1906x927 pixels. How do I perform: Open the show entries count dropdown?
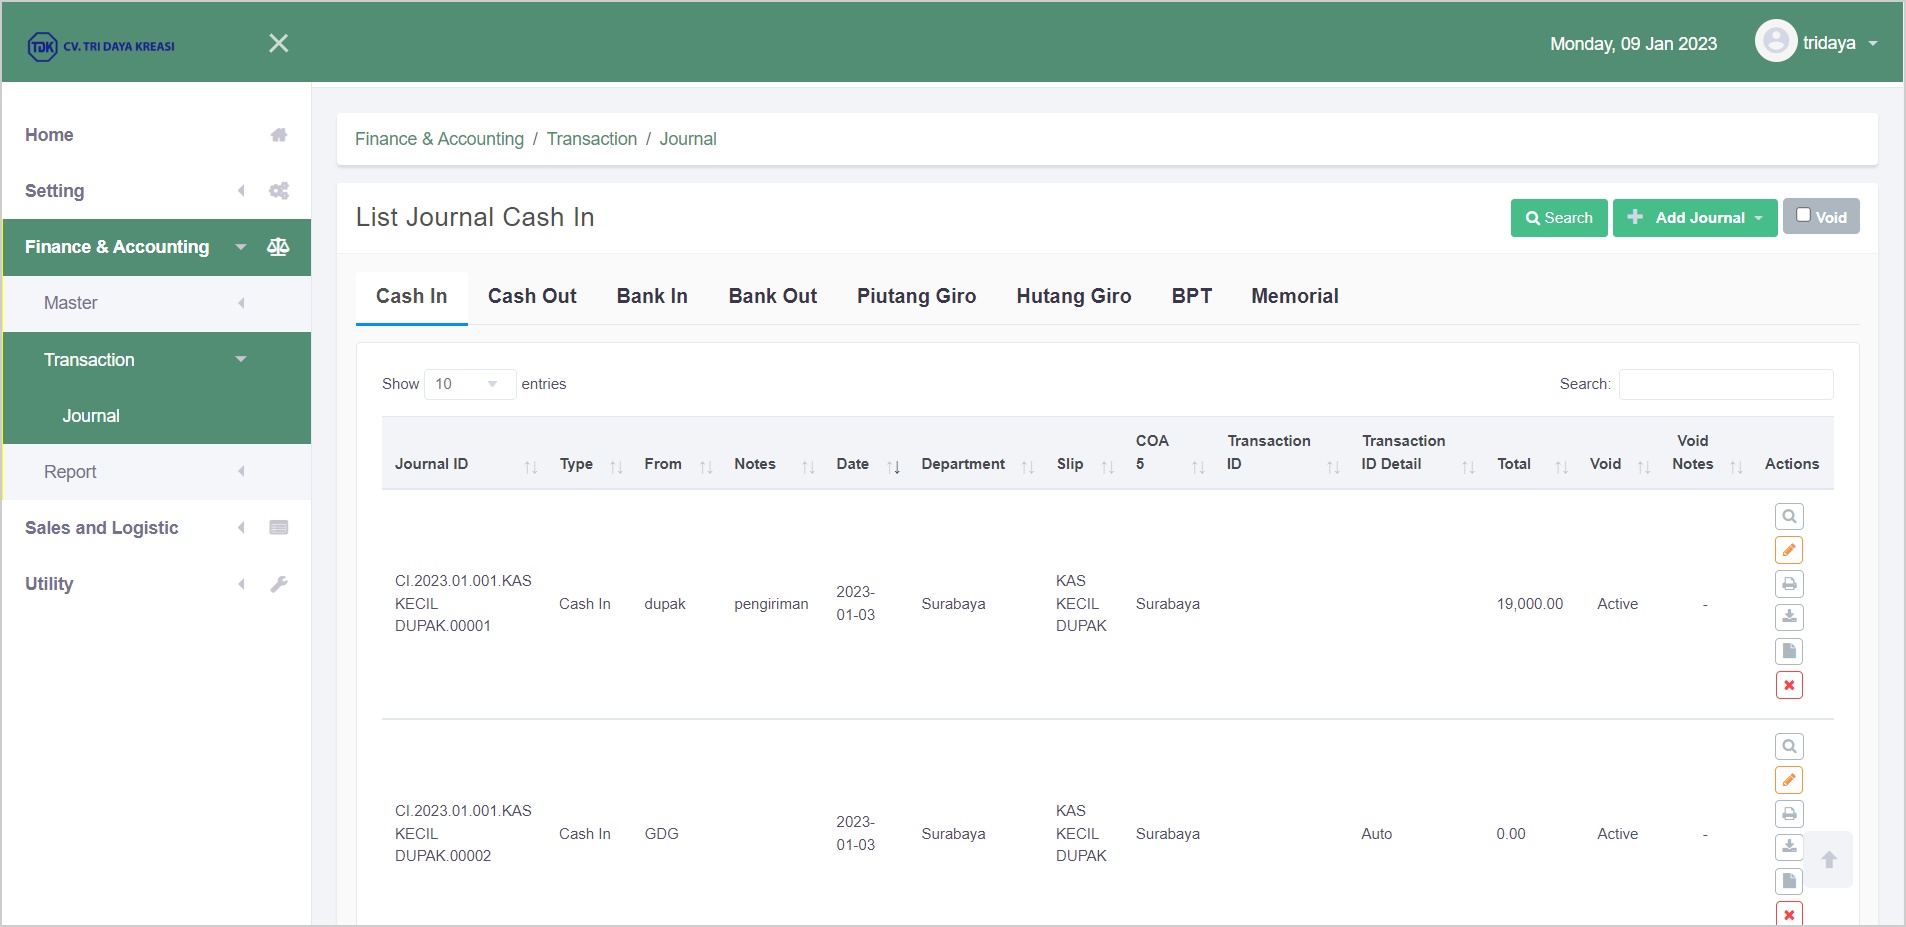pos(469,384)
